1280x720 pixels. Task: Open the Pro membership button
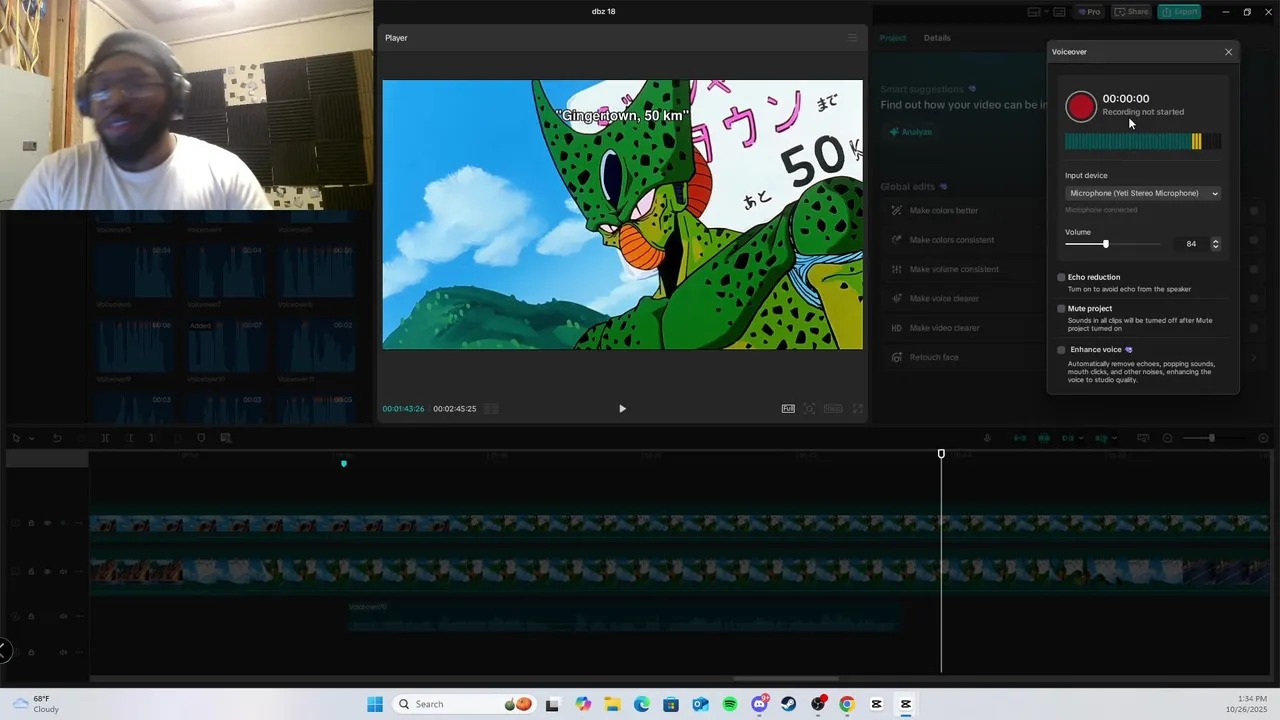click(x=1089, y=12)
